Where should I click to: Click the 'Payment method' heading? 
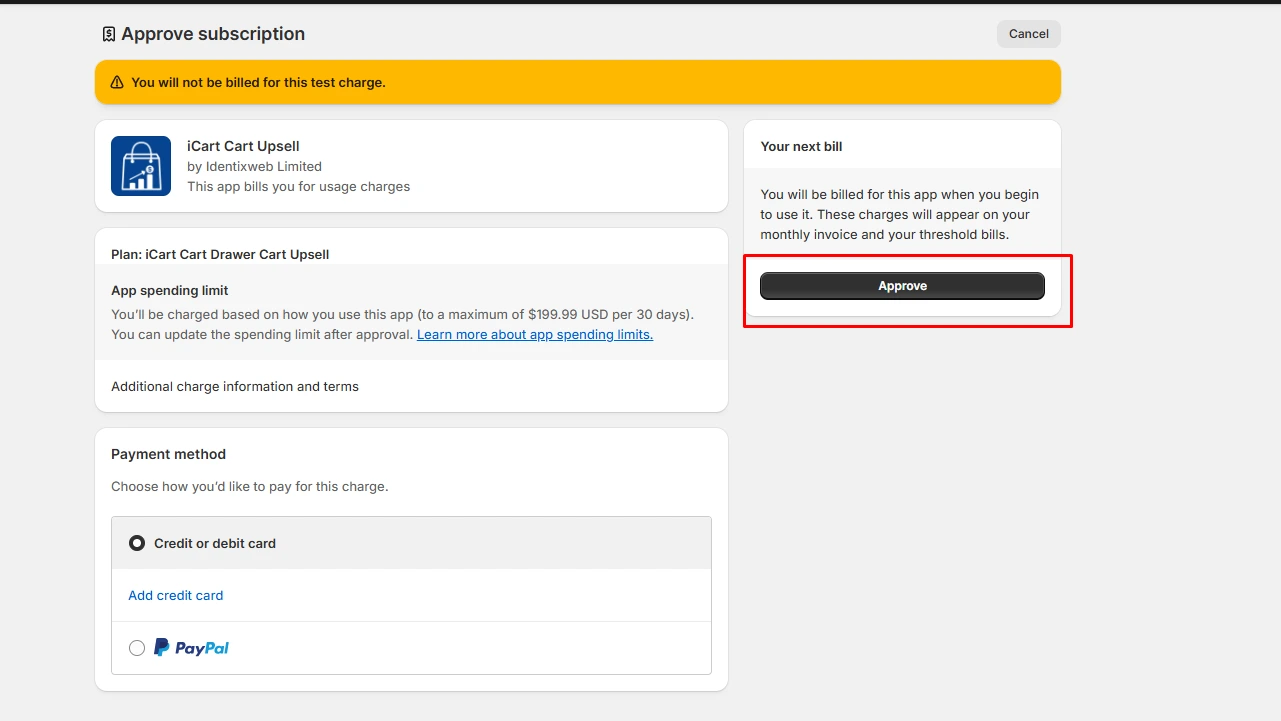(168, 455)
